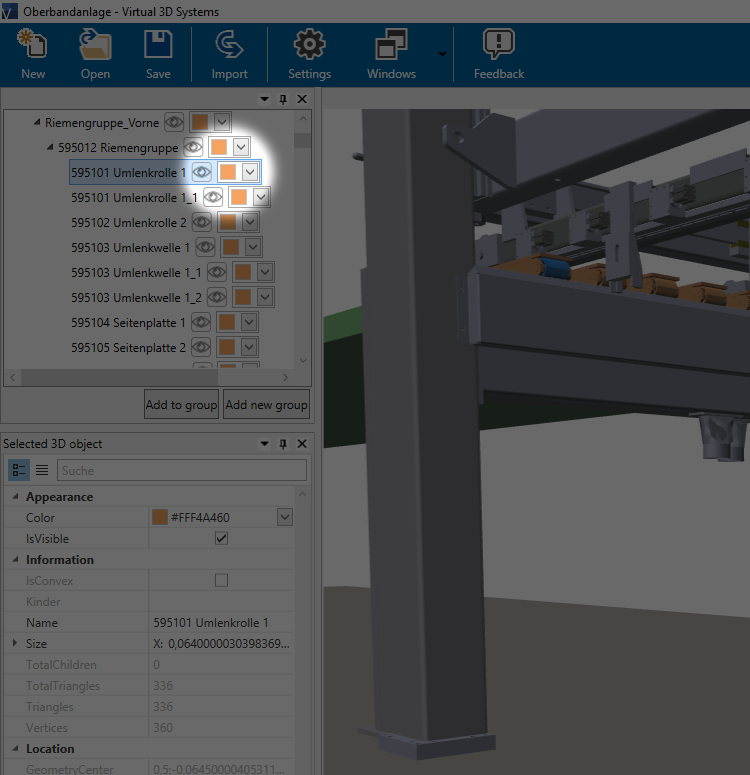Click tree vertical scrollbar down arrow
Screen dimensions: 750x775
[x=303, y=361]
